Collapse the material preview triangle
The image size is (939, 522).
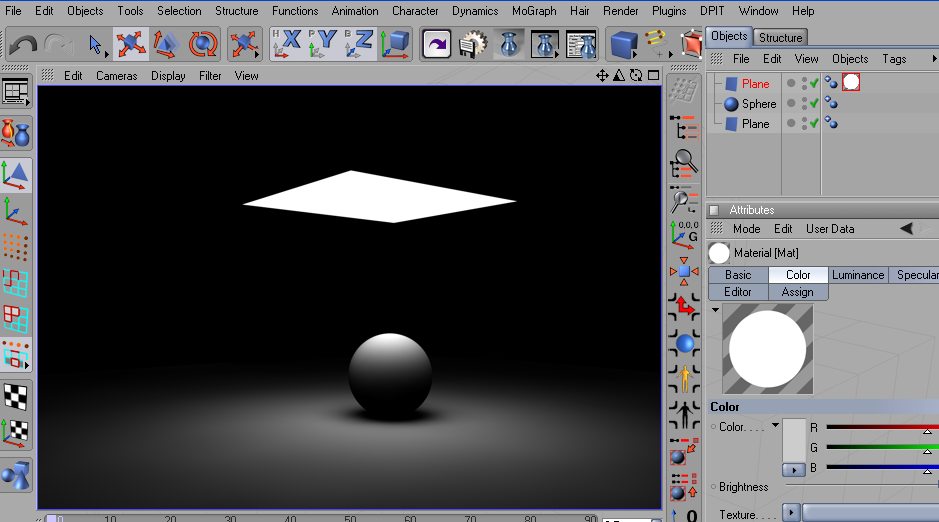[715, 309]
